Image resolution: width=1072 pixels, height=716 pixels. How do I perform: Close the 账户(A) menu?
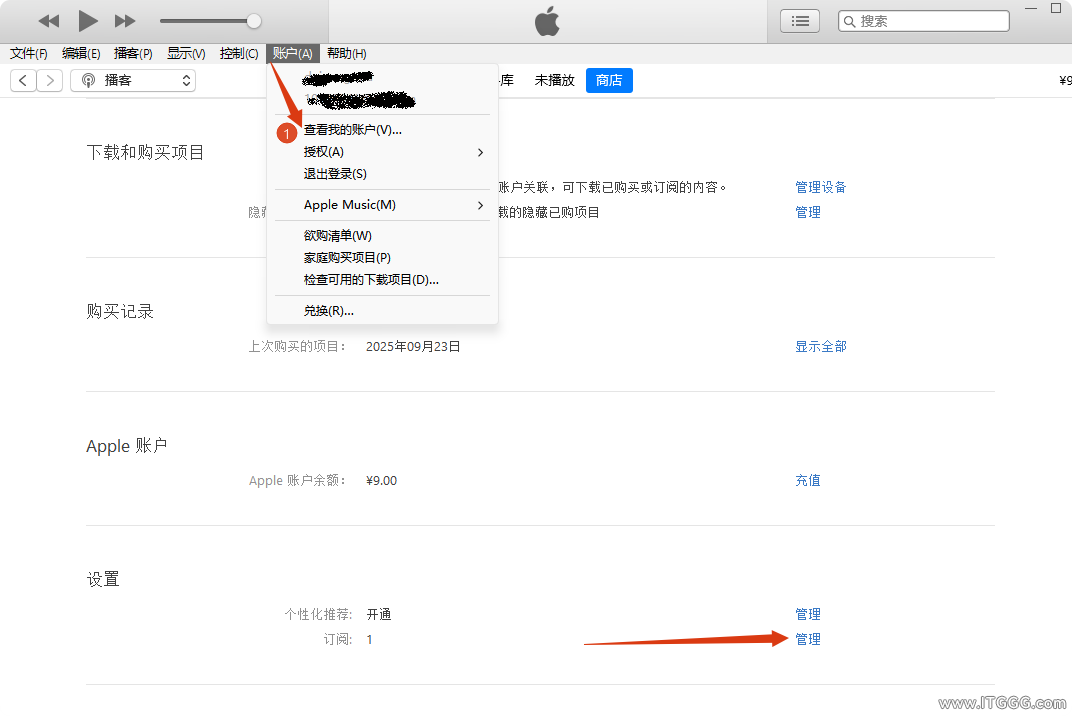pos(293,53)
